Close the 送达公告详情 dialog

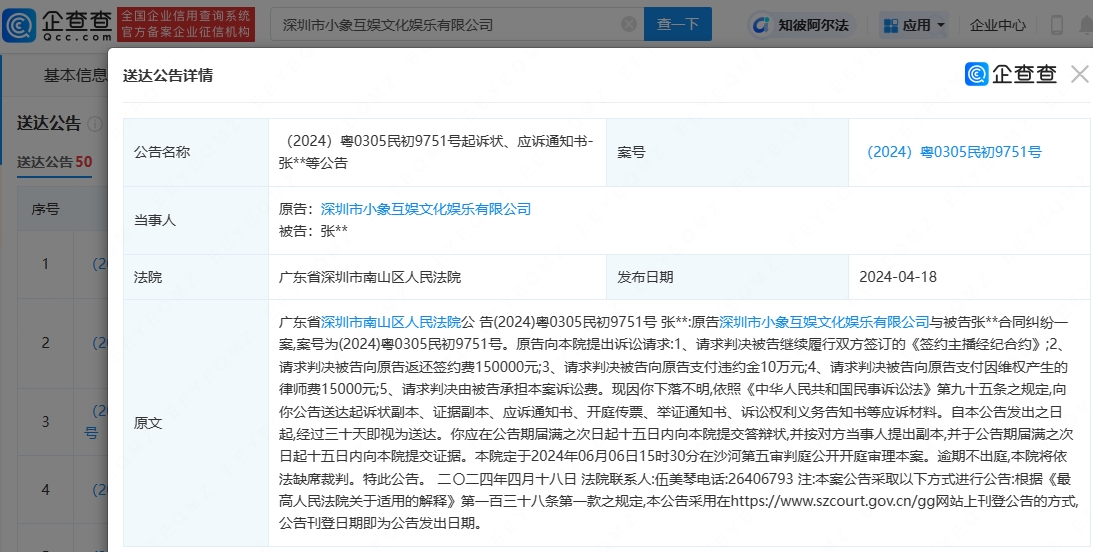[x=1080, y=74]
